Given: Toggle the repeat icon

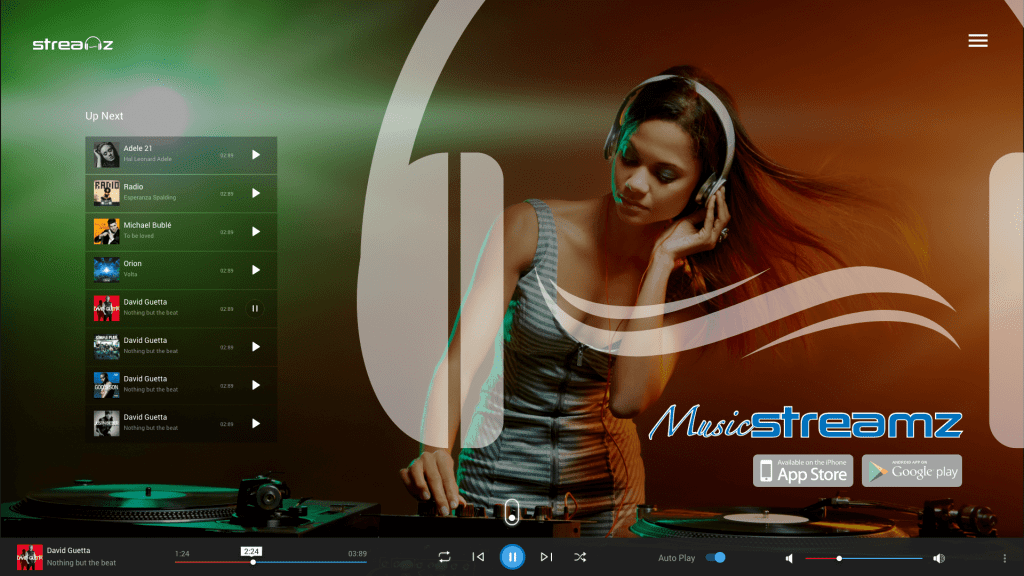Looking at the screenshot, I should 444,557.
